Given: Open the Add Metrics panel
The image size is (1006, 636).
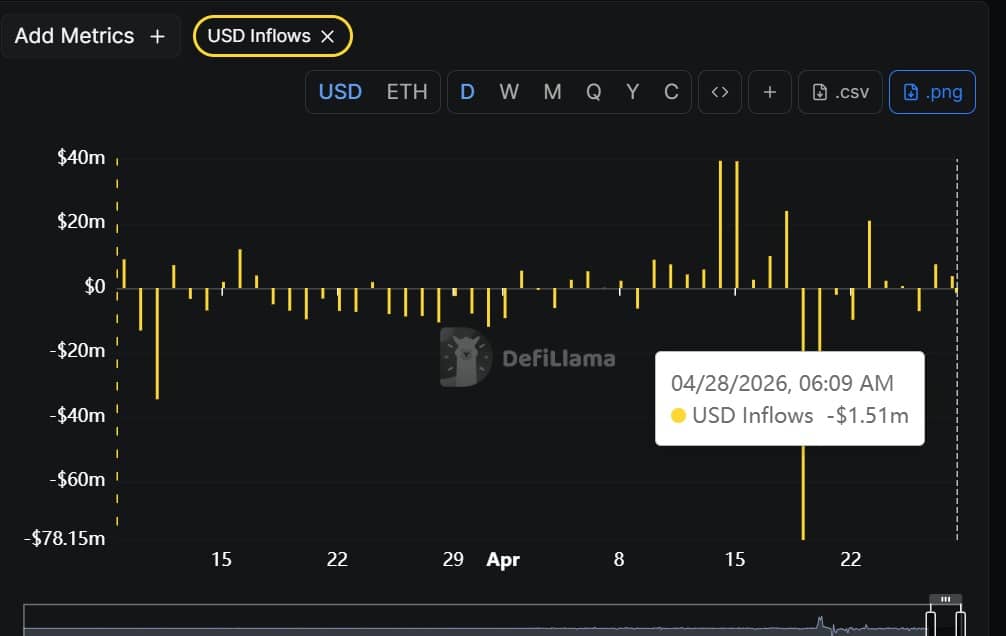Looking at the screenshot, I should coord(75,36).
